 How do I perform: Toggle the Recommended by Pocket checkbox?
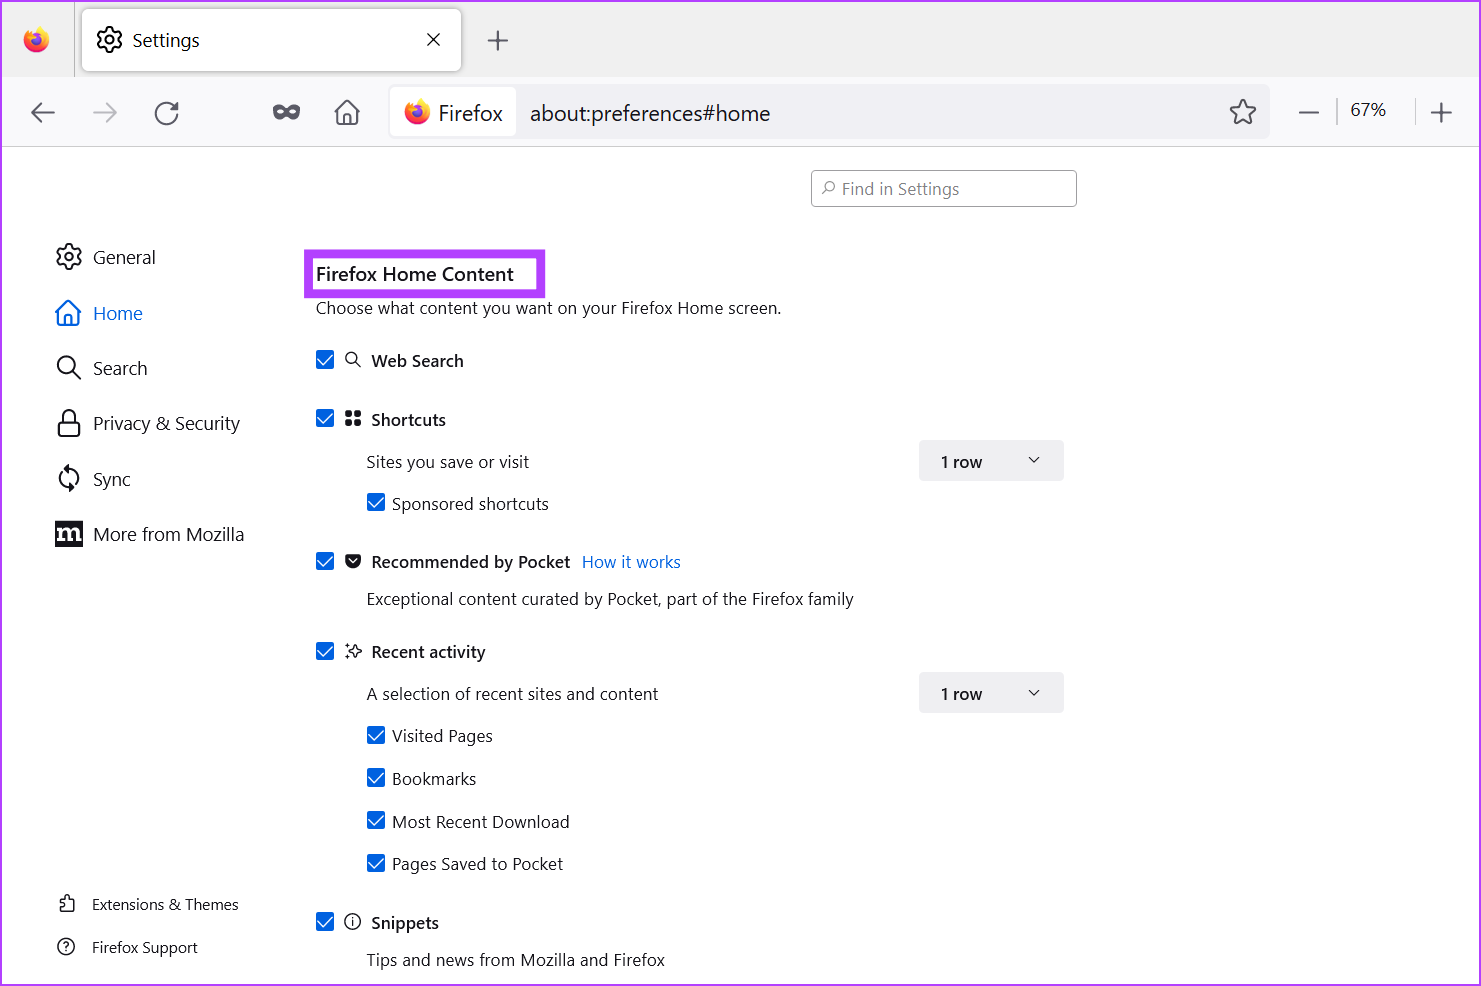[x=325, y=562]
